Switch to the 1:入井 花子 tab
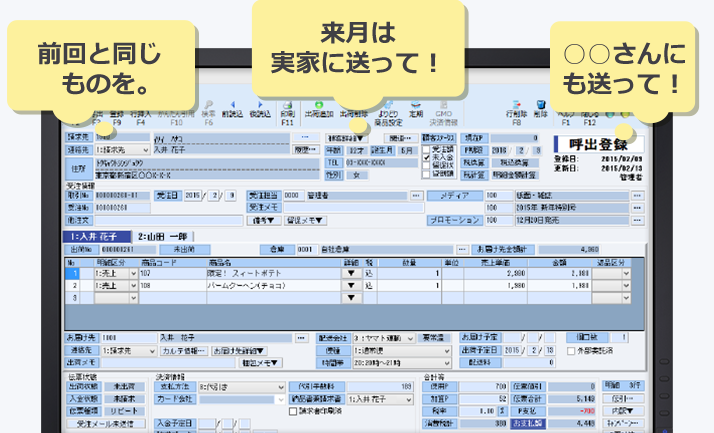 96,236
